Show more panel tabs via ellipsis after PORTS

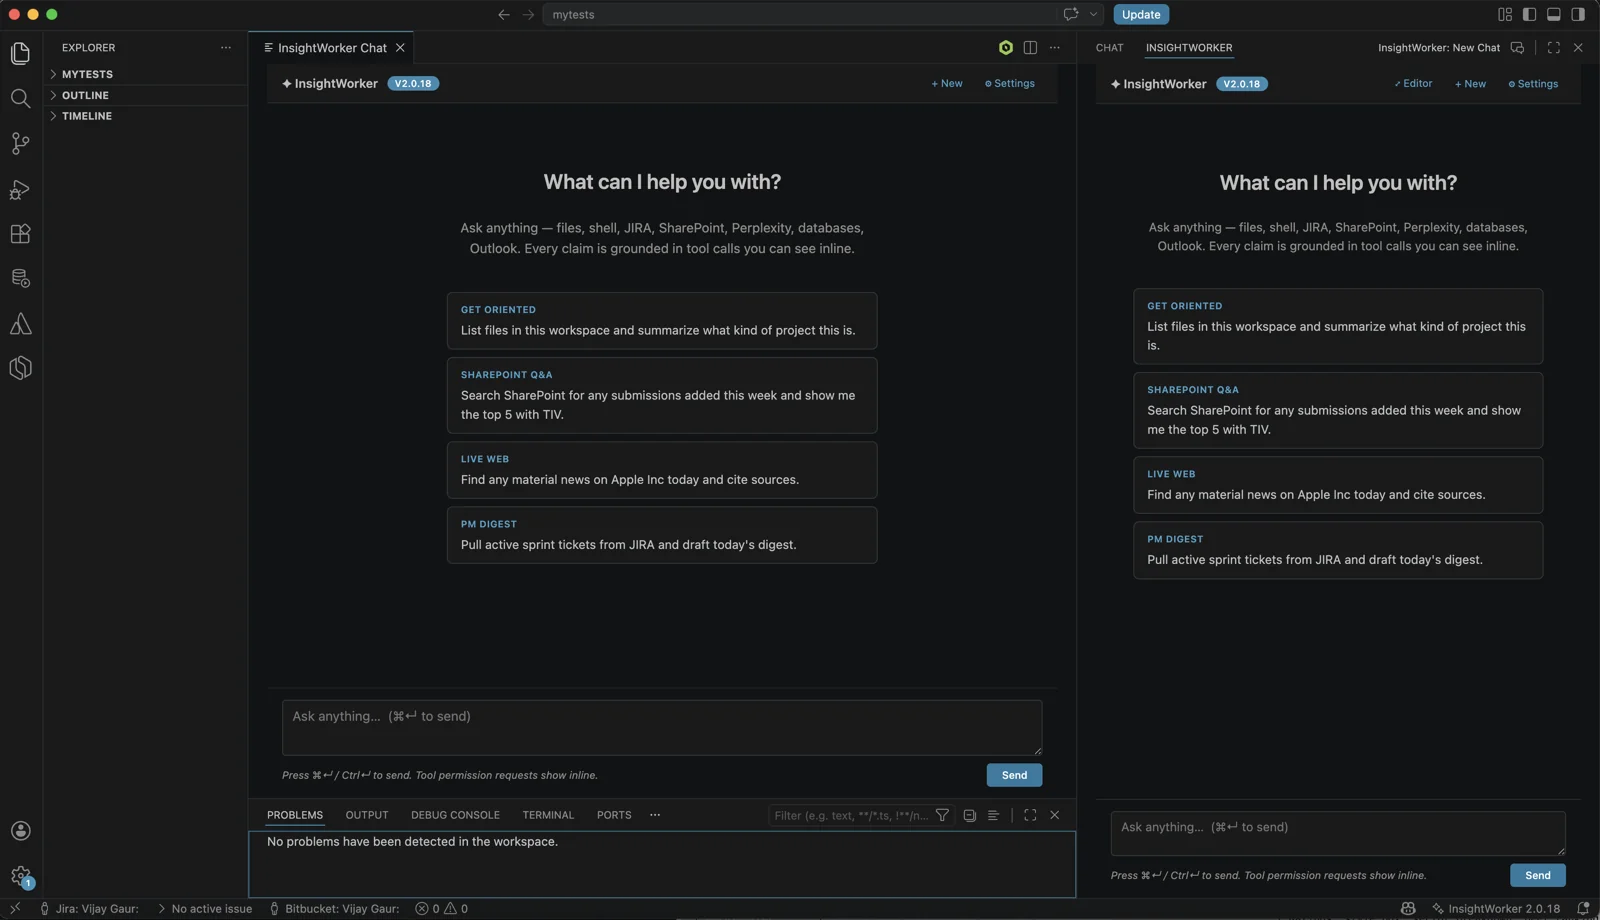(x=655, y=815)
